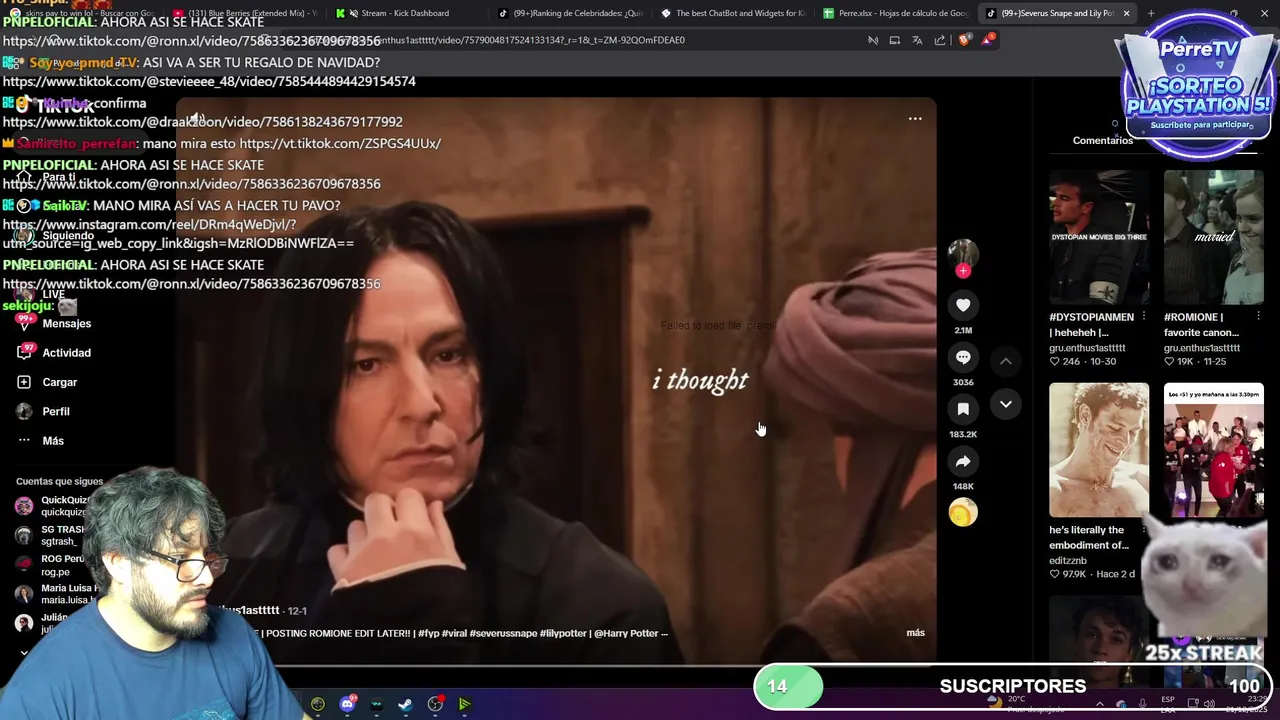Open the #ROMIONE married video thumbnail
The height and width of the screenshot is (720, 1280).
click(1213, 237)
